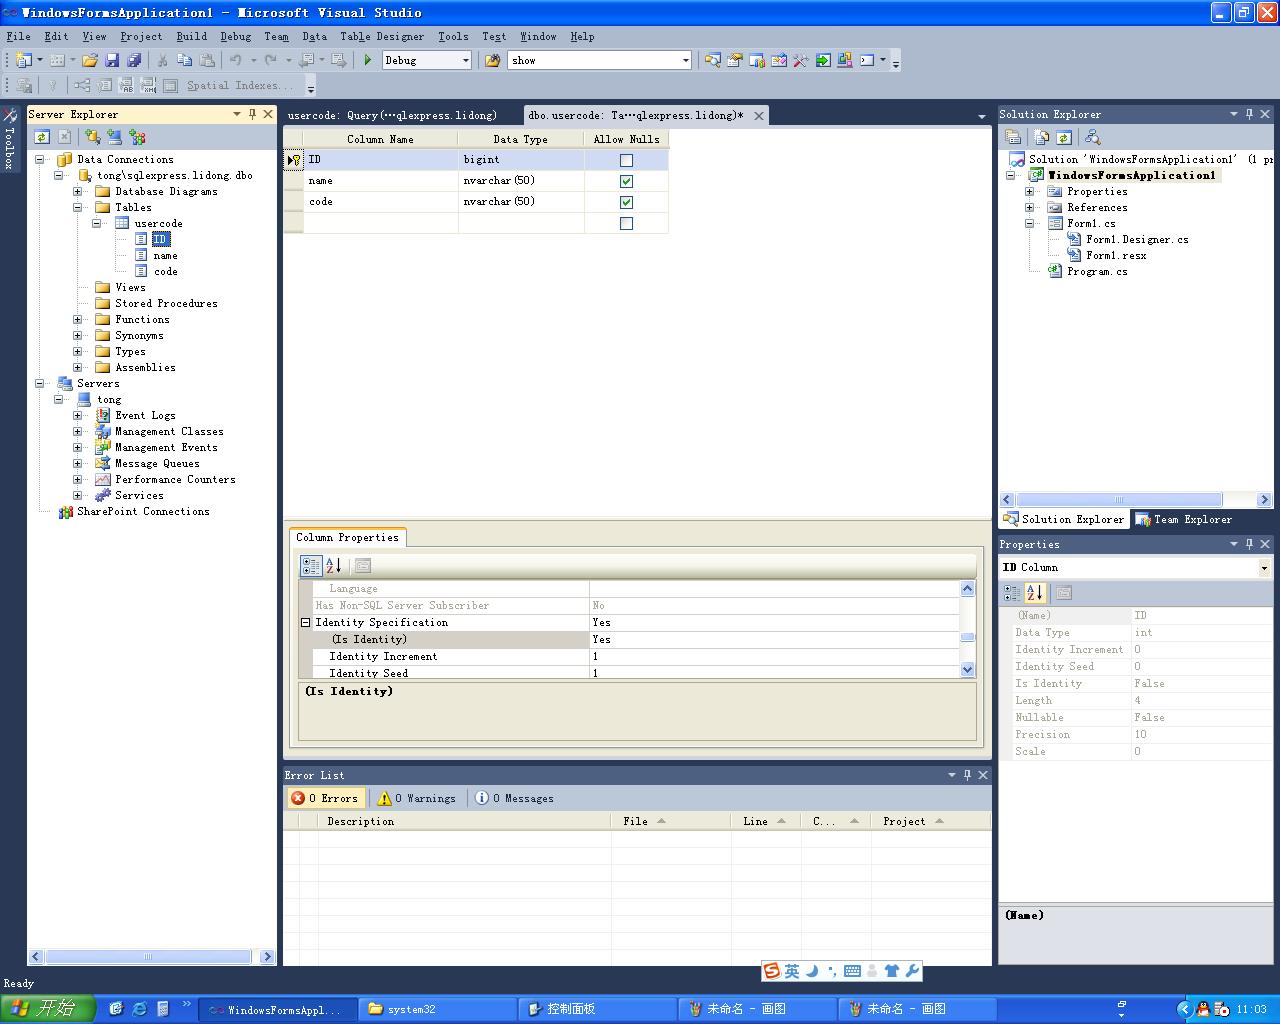Screen dimensions: 1280x1024
Task: Switch to the usercode Query tab
Action: 392,115
